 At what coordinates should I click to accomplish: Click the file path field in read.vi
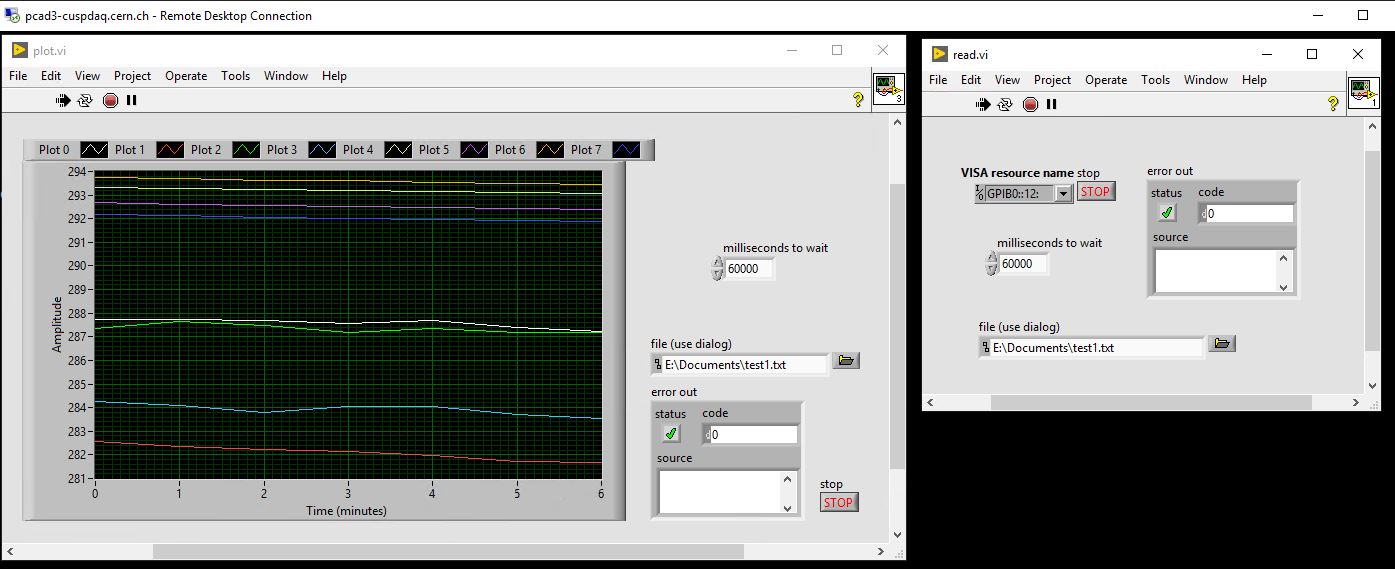click(1095, 348)
